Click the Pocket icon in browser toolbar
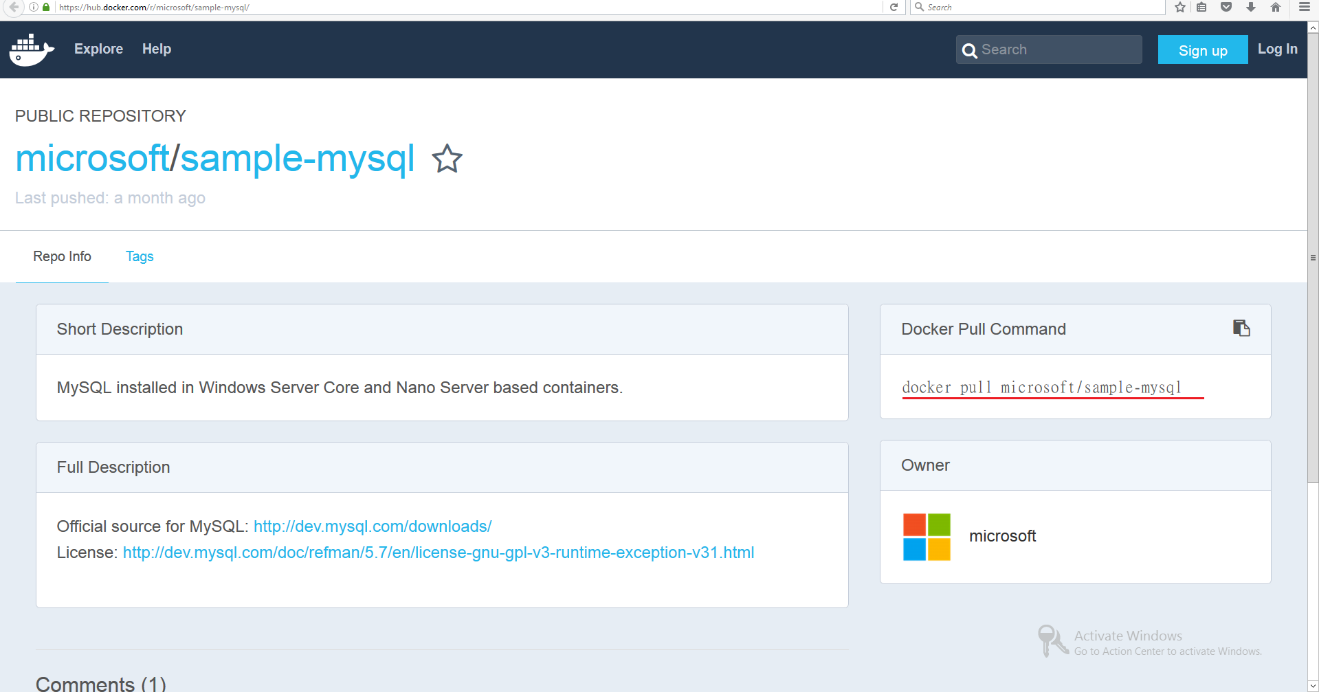The height and width of the screenshot is (692, 1319). pos(1226,7)
